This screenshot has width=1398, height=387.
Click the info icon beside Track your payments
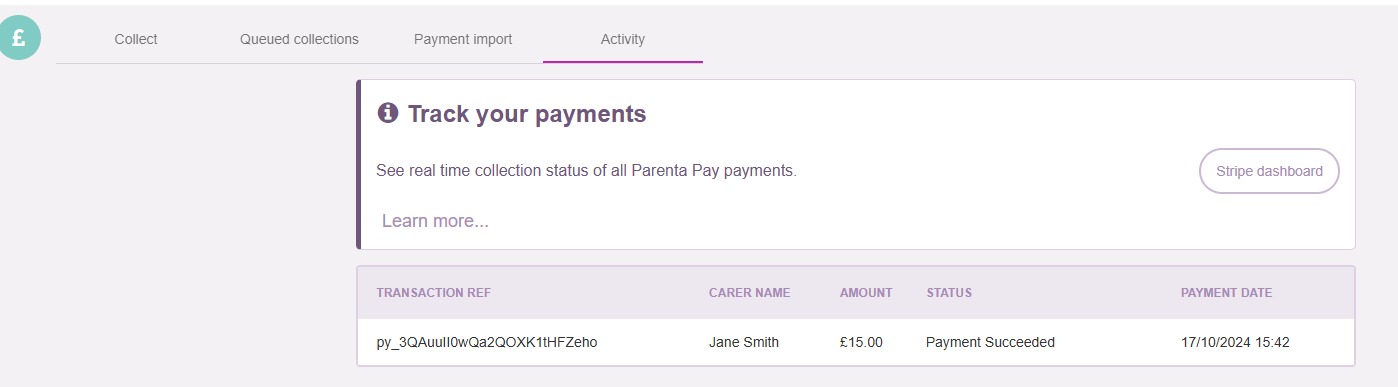coord(387,113)
